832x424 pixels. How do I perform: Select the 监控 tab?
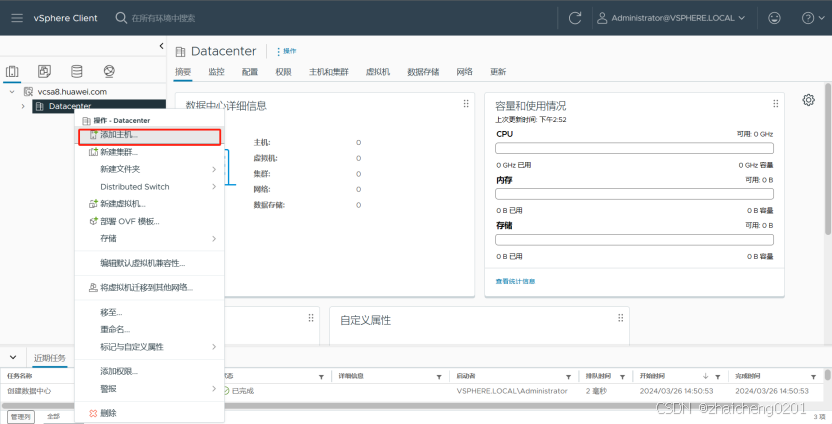pyautogui.click(x=216, y=72)
